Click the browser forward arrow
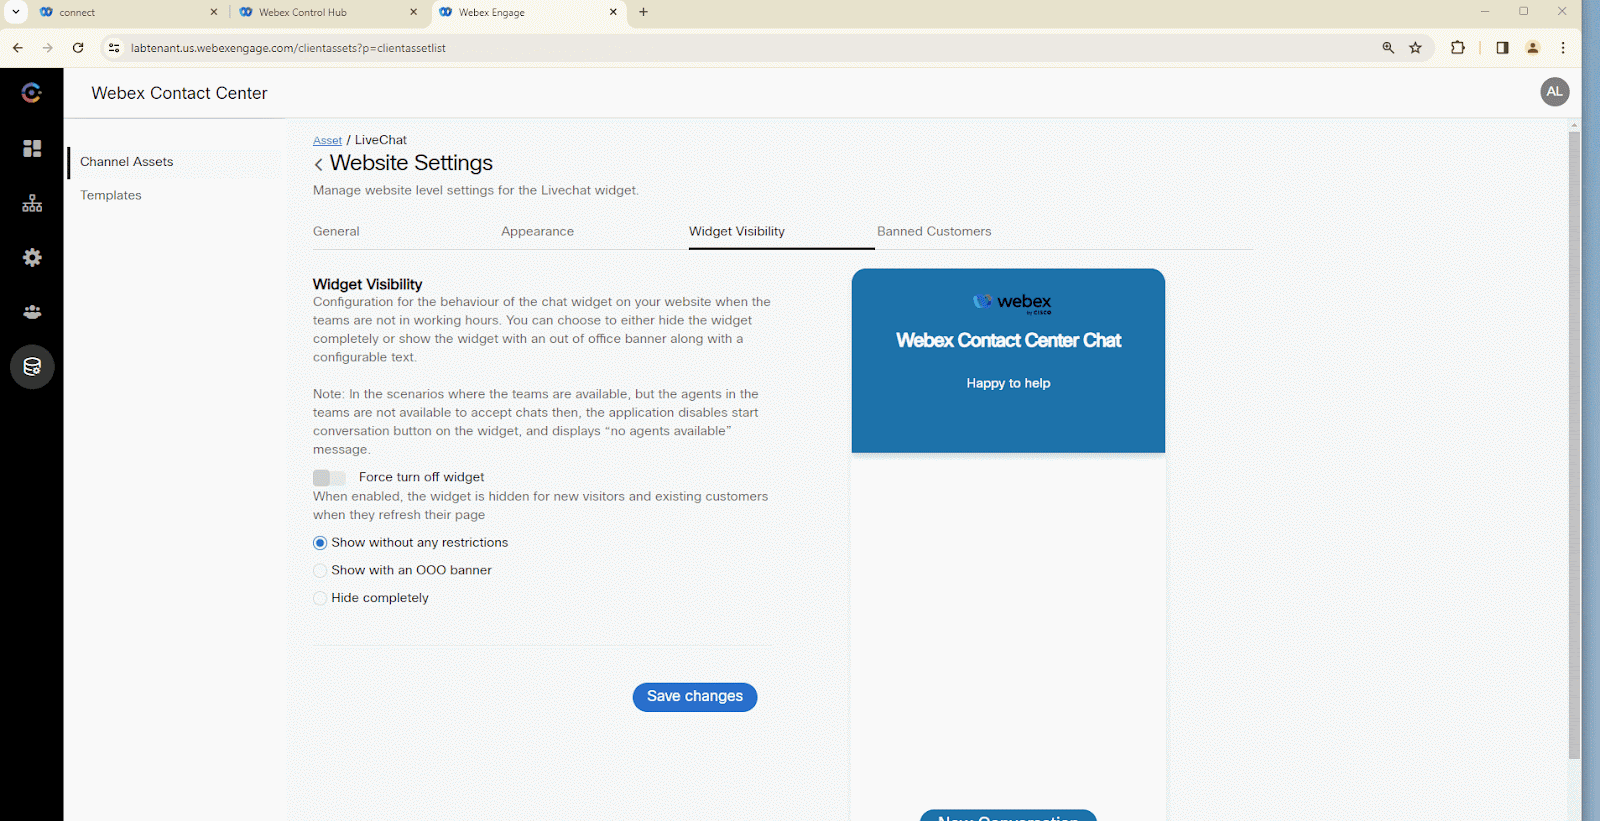The height and width of the screenshot is (821, 1600). [x=47, y=47]
